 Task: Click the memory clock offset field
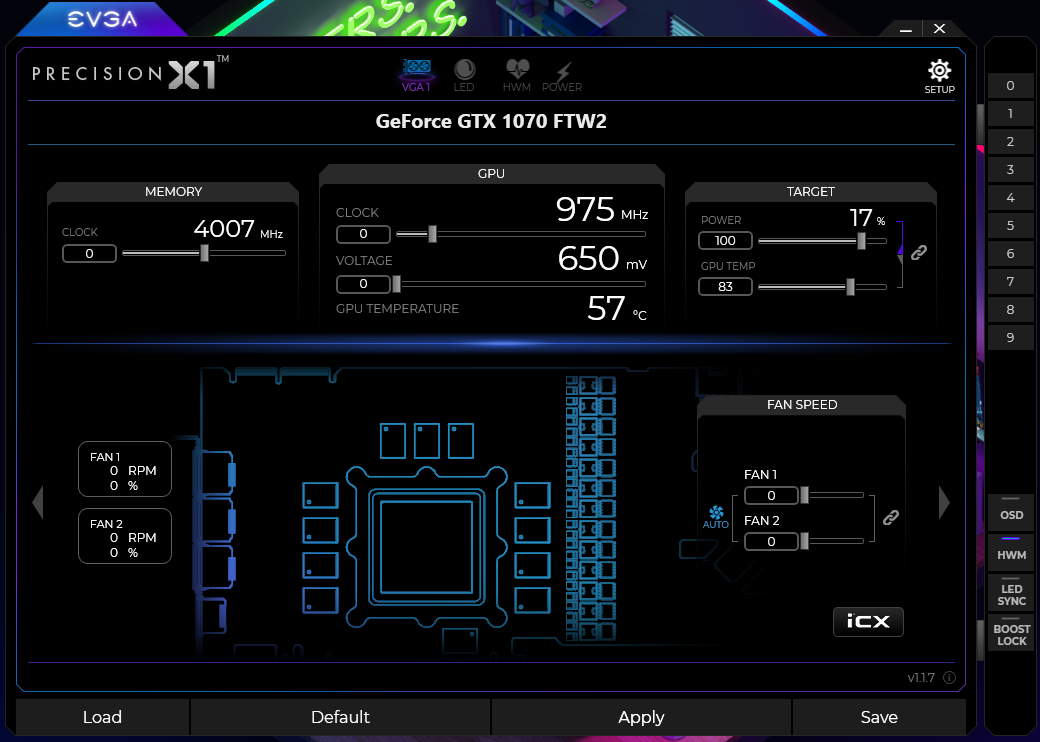pyautogui.click(x=89, y=253)
